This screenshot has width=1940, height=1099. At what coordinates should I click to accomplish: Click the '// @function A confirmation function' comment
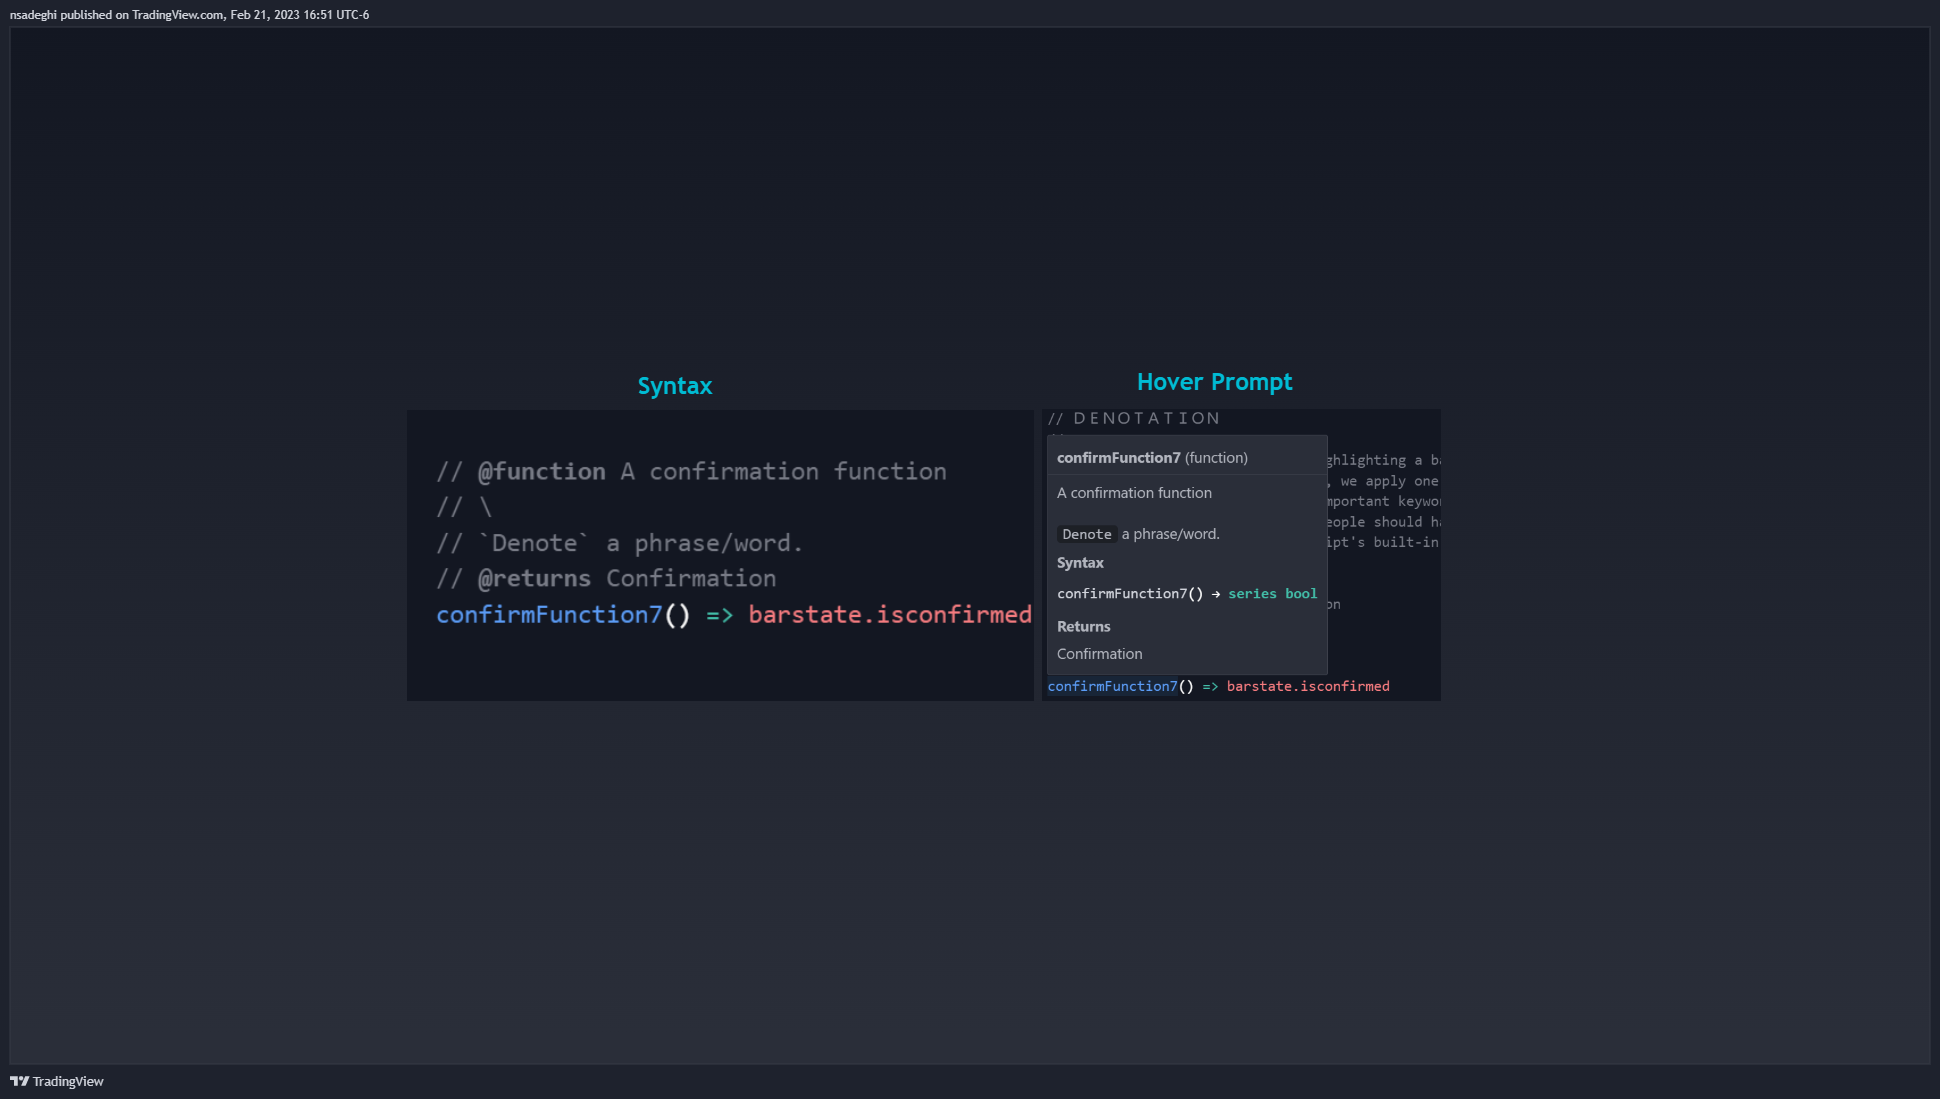[x=691, y=471]
